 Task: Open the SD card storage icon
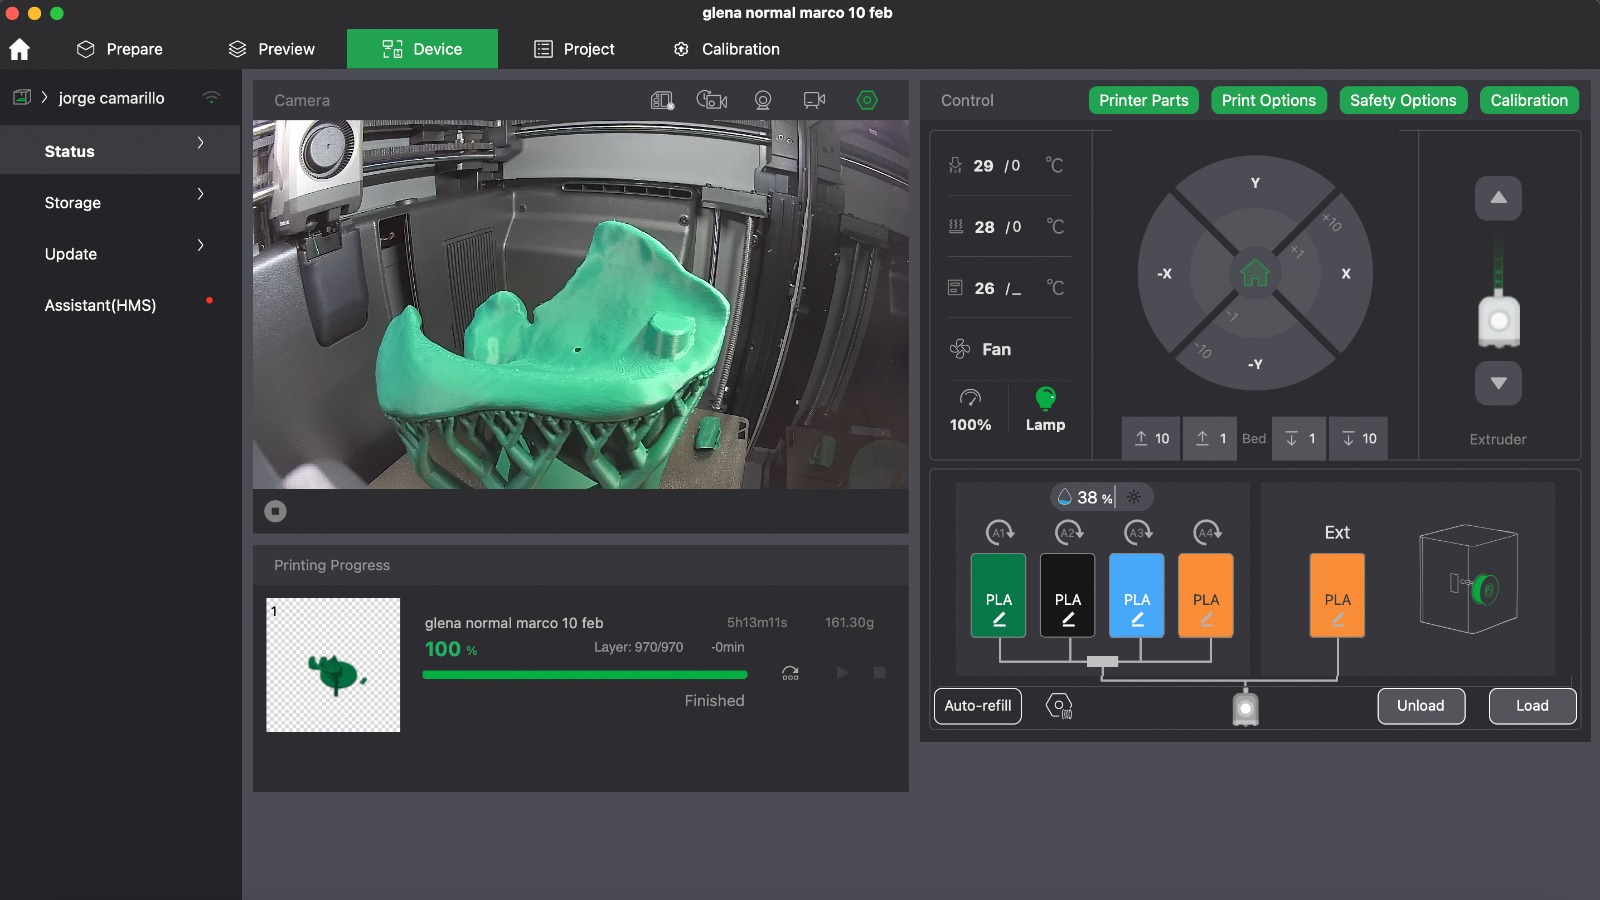tap(661, 100)
